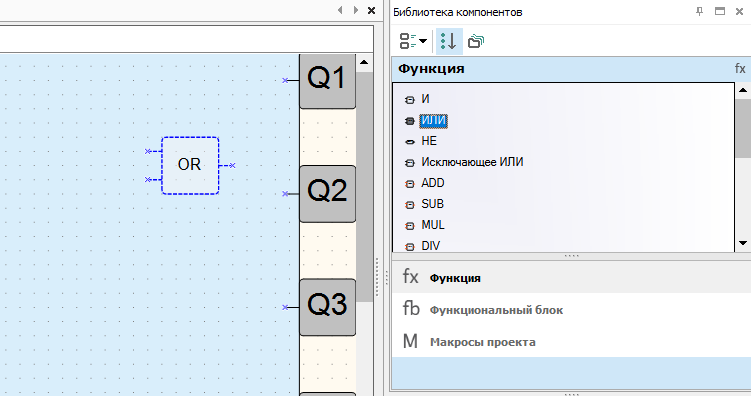Click the Q3 output block

328,307
